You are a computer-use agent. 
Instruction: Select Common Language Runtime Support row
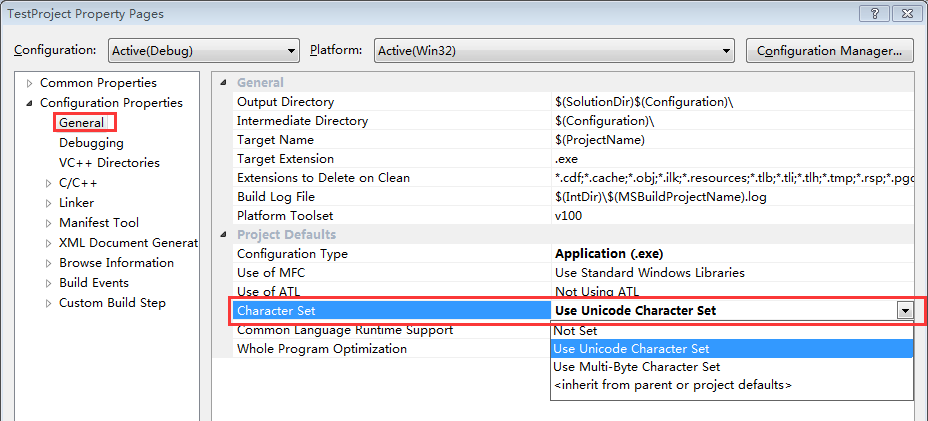[391, 330]
